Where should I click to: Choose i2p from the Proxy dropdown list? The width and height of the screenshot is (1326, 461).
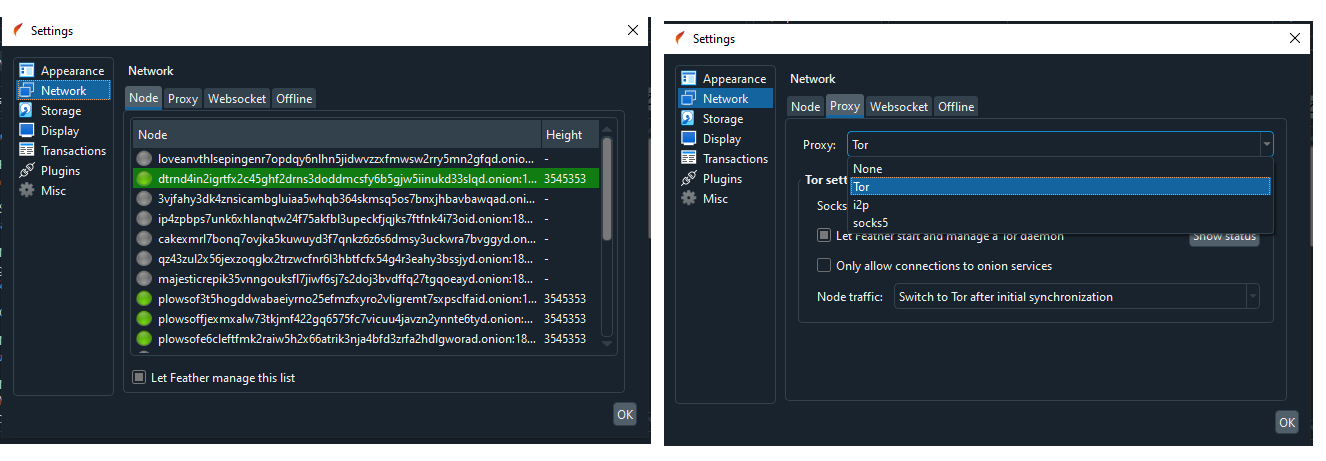click(1060, 205)
